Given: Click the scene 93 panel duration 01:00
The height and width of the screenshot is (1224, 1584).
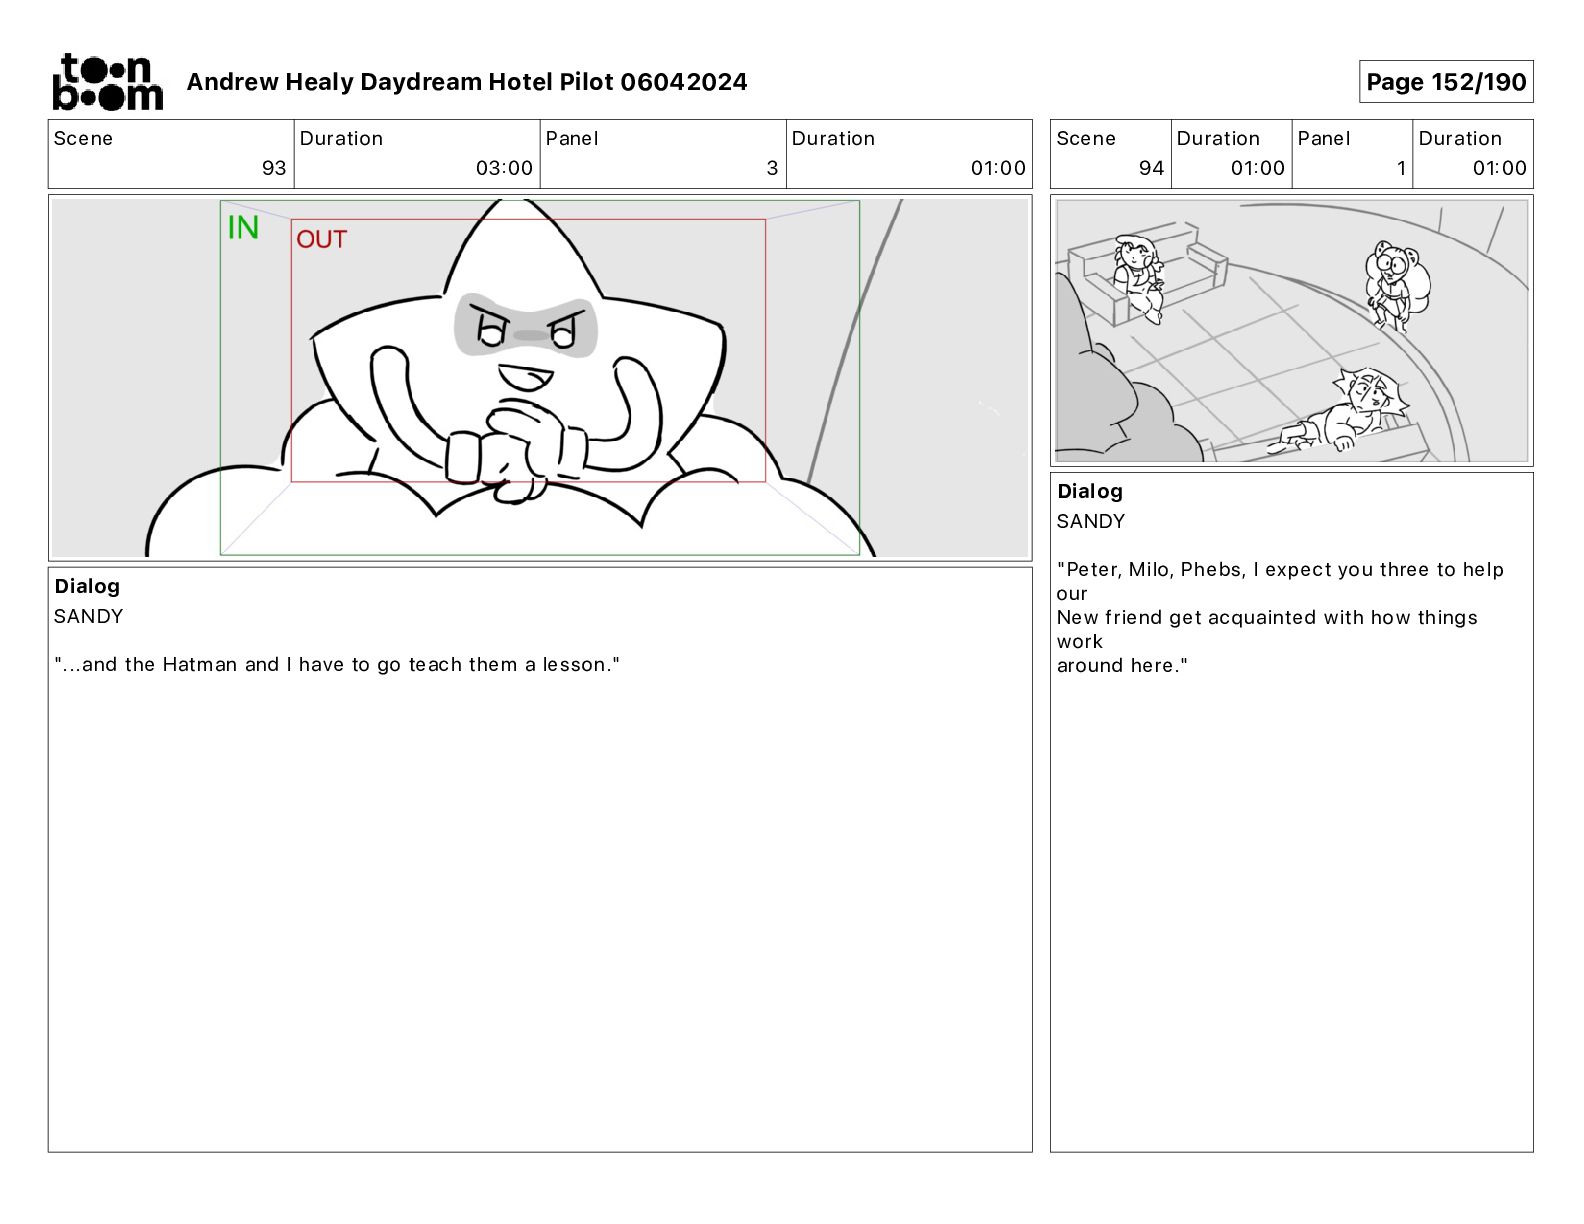Looking at the screenshot, I should [x=998, y=168].
